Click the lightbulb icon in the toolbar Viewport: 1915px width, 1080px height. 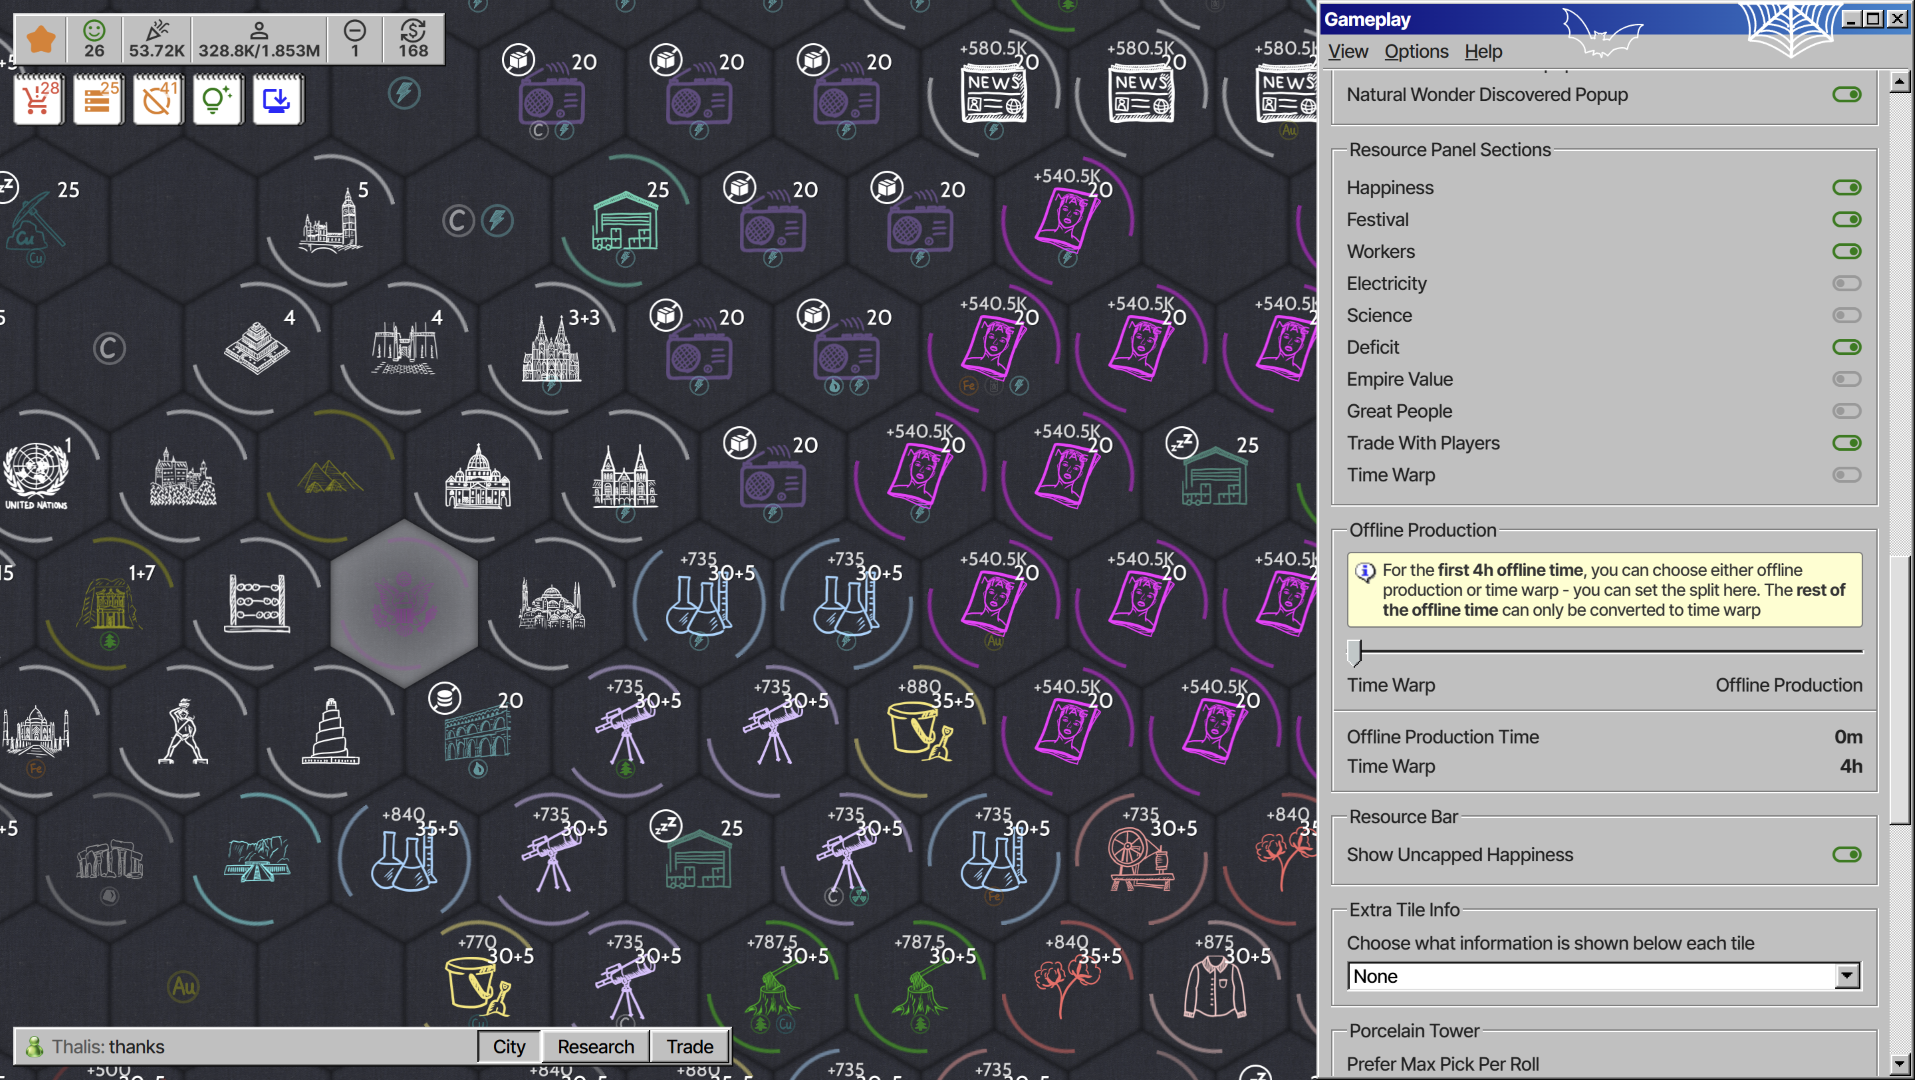coord(216,100)
